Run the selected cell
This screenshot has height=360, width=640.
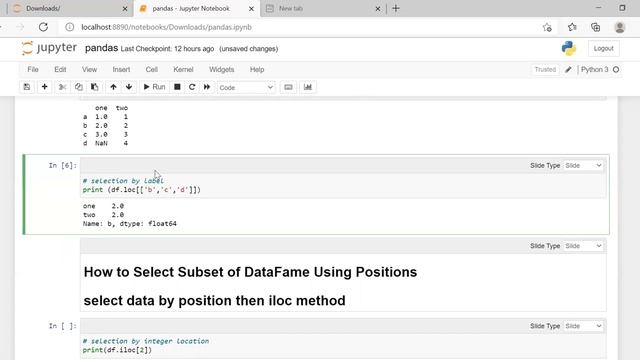154,87
